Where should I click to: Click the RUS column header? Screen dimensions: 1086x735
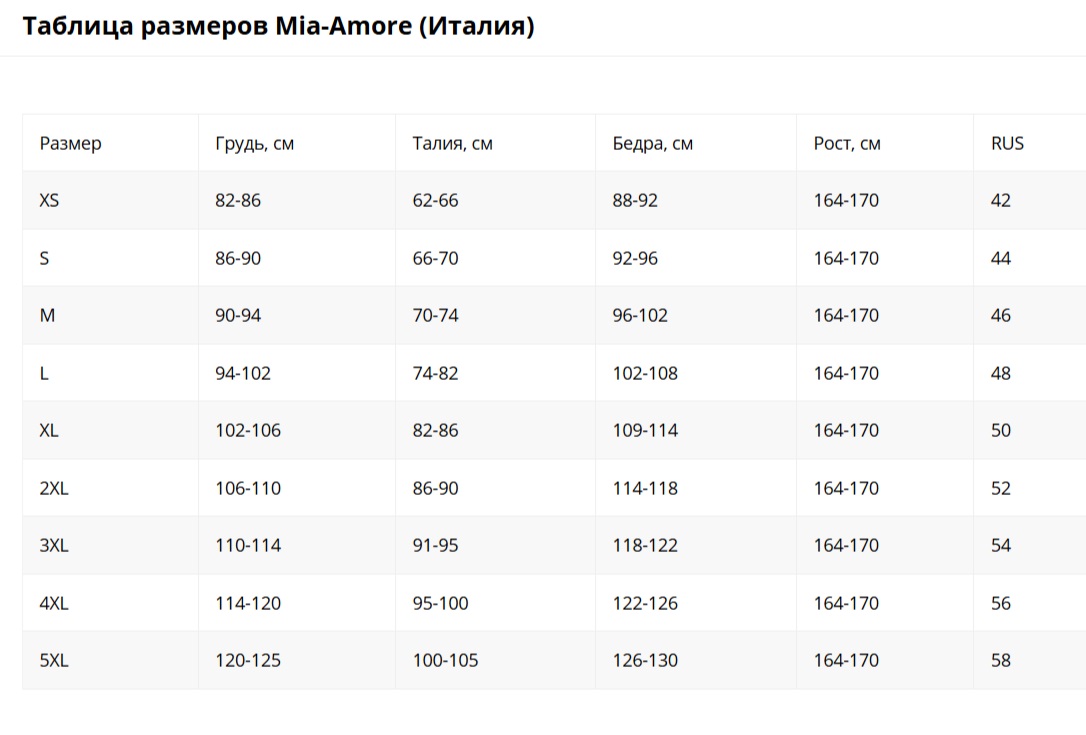pyautogui.click(x=1007, y=143)
